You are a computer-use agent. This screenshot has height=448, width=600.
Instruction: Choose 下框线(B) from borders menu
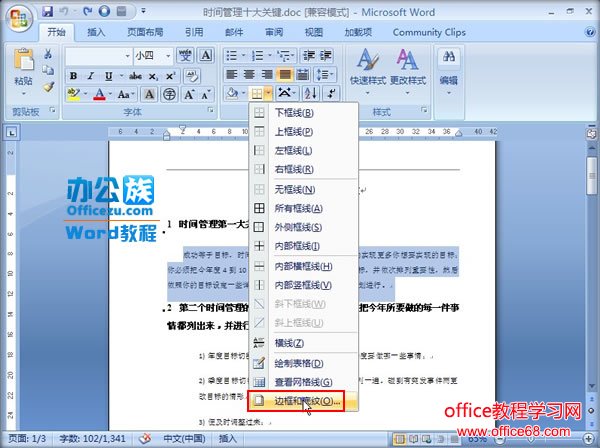click(x=303, y=113)
